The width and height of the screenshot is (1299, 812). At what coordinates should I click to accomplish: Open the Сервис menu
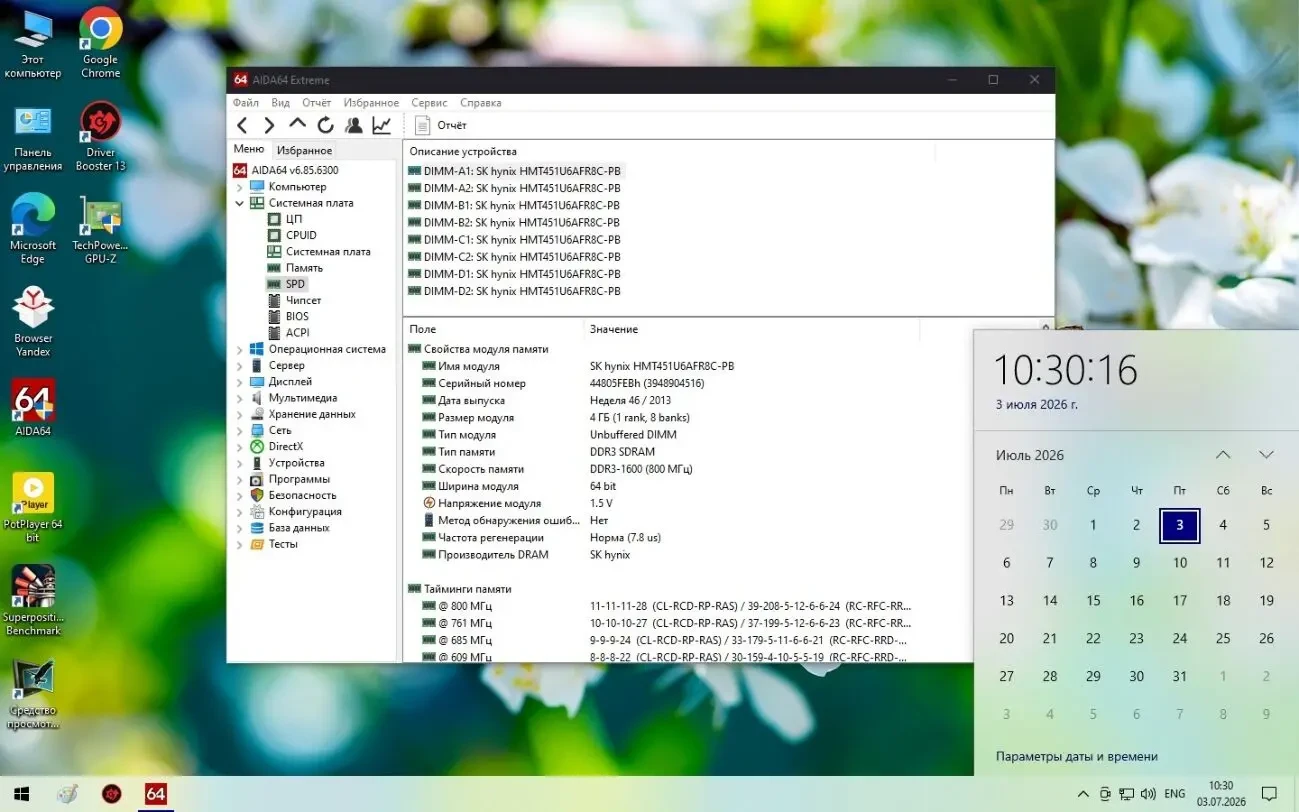coord(429,103)
